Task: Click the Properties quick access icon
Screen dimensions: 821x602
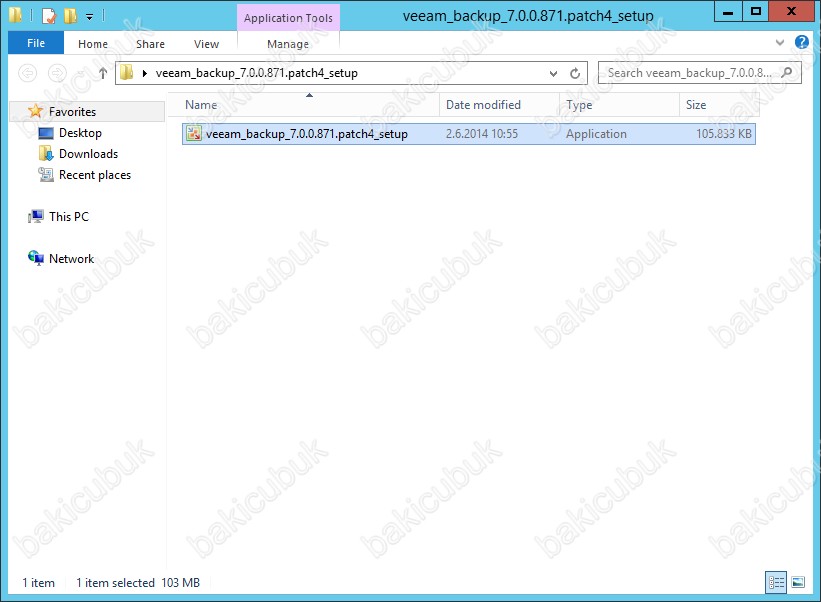Action: pos(49,16)
